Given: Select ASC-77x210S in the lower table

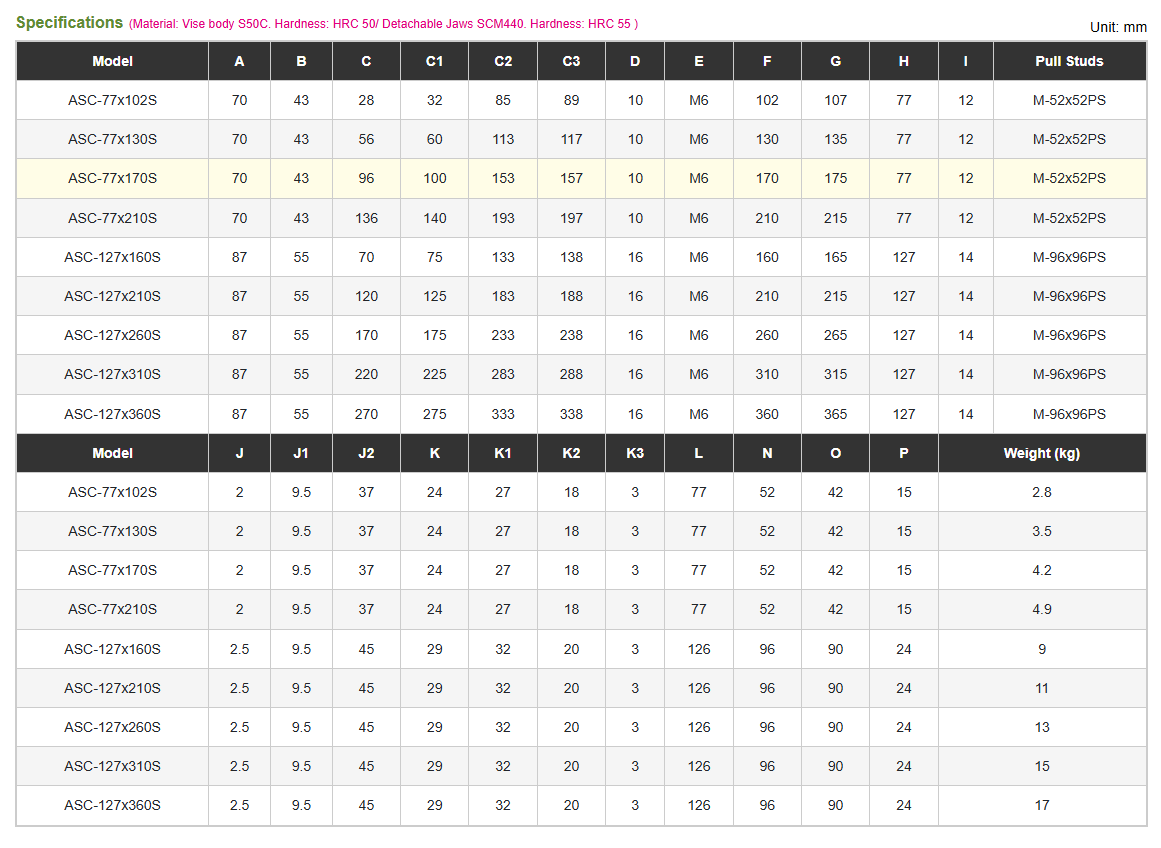Looking at the screenshot, I should pyautogui.click(x=113, y=610).
